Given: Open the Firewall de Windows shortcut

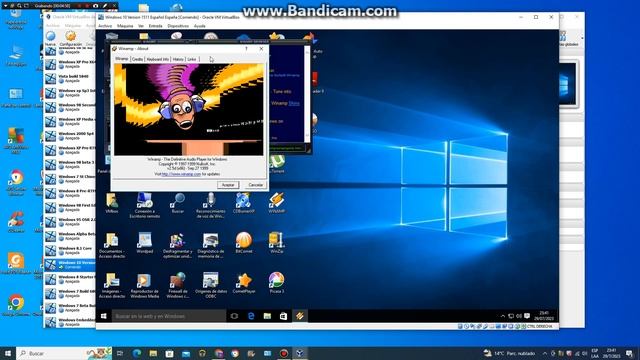Looking at the screenshot, I should pos(178,285).
